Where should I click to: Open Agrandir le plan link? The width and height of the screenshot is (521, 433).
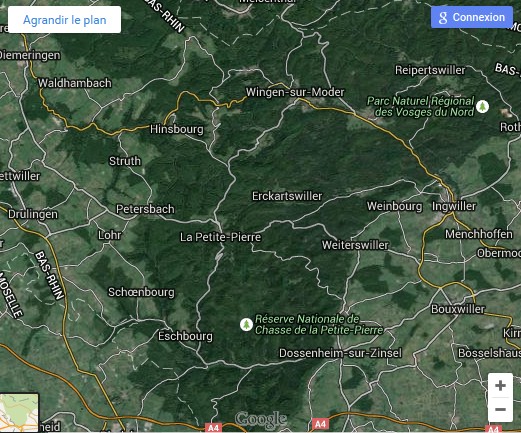point(65,20)
